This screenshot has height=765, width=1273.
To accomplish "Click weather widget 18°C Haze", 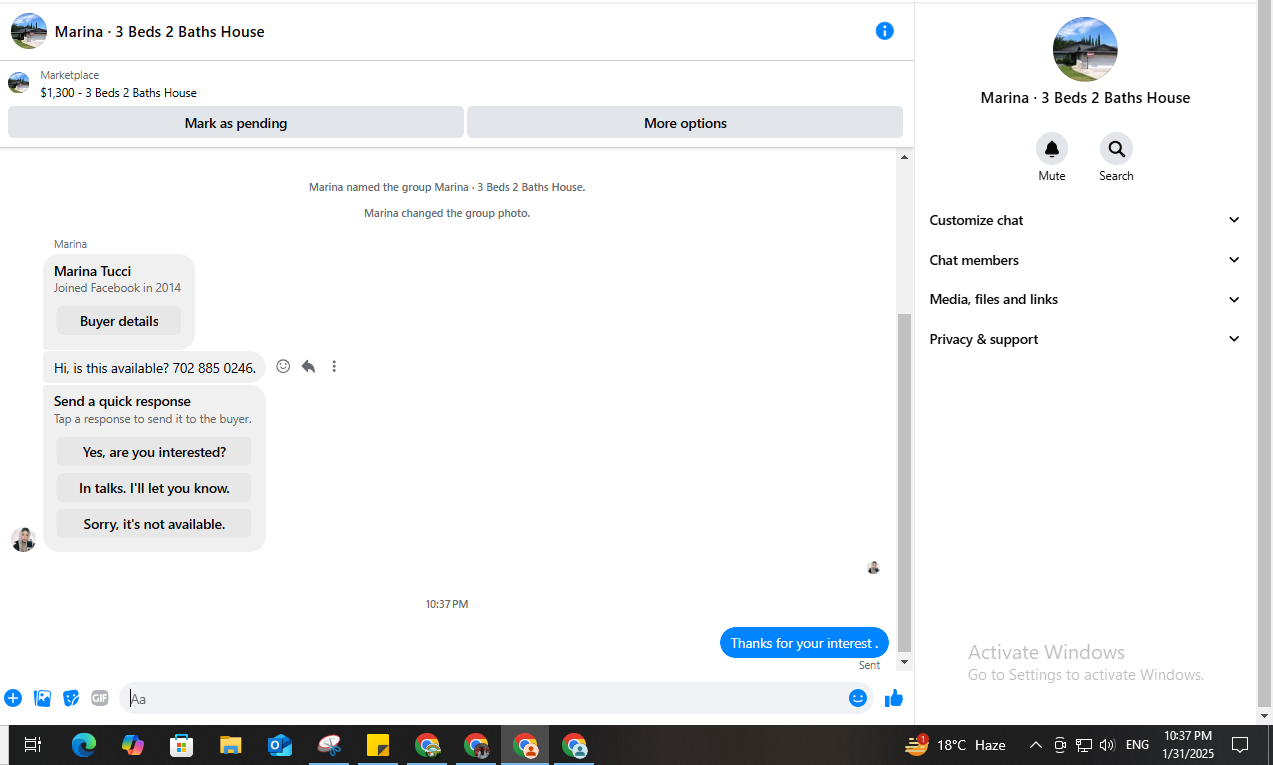I will 955,745.
